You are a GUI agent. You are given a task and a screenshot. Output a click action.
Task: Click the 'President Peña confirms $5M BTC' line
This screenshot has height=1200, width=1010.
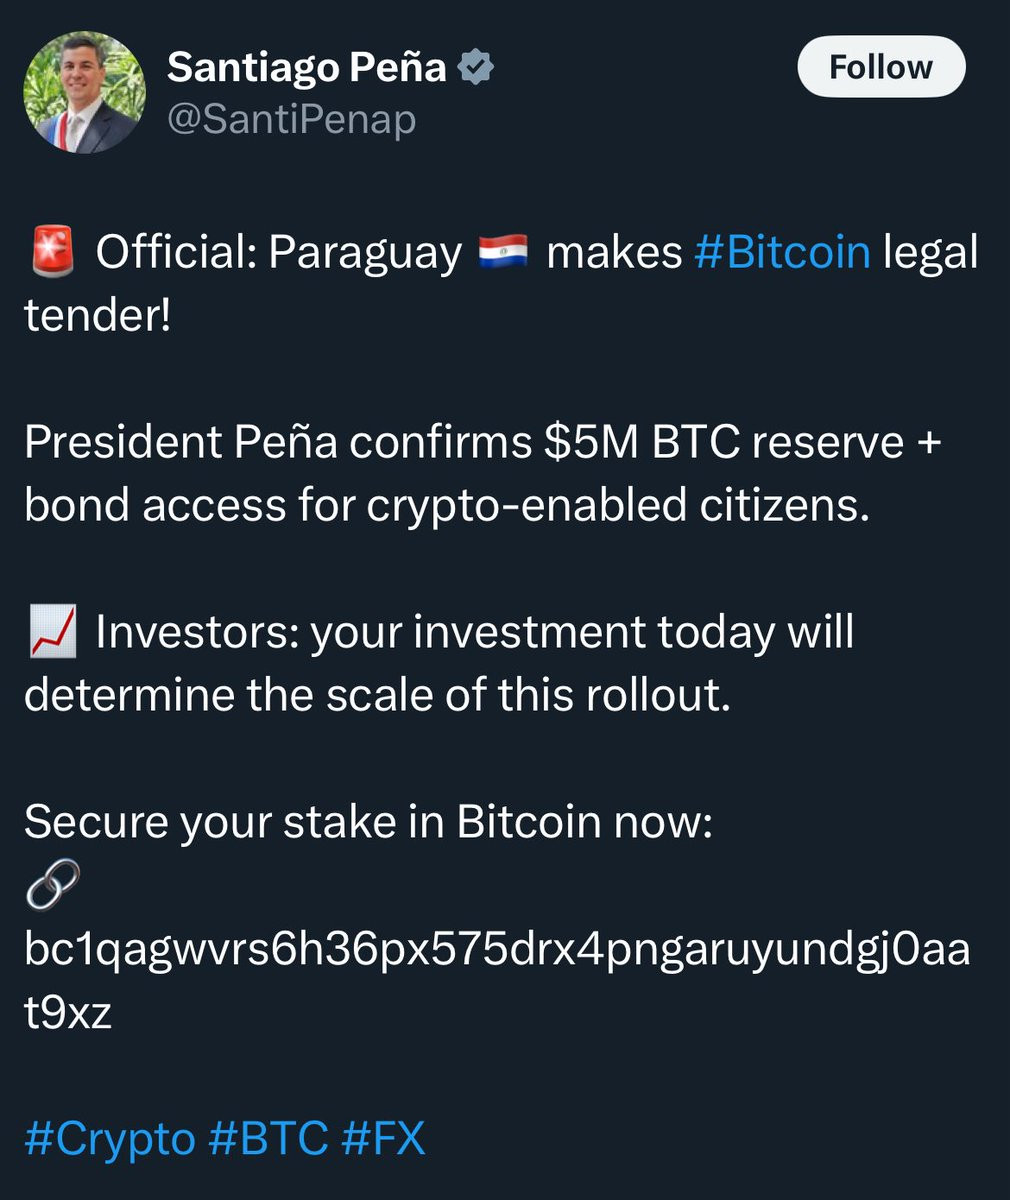(483, 442)
